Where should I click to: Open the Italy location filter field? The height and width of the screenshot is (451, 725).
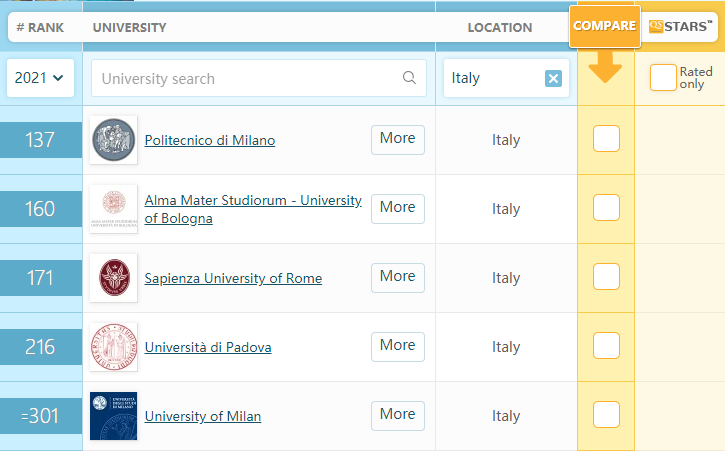point(506,78)
